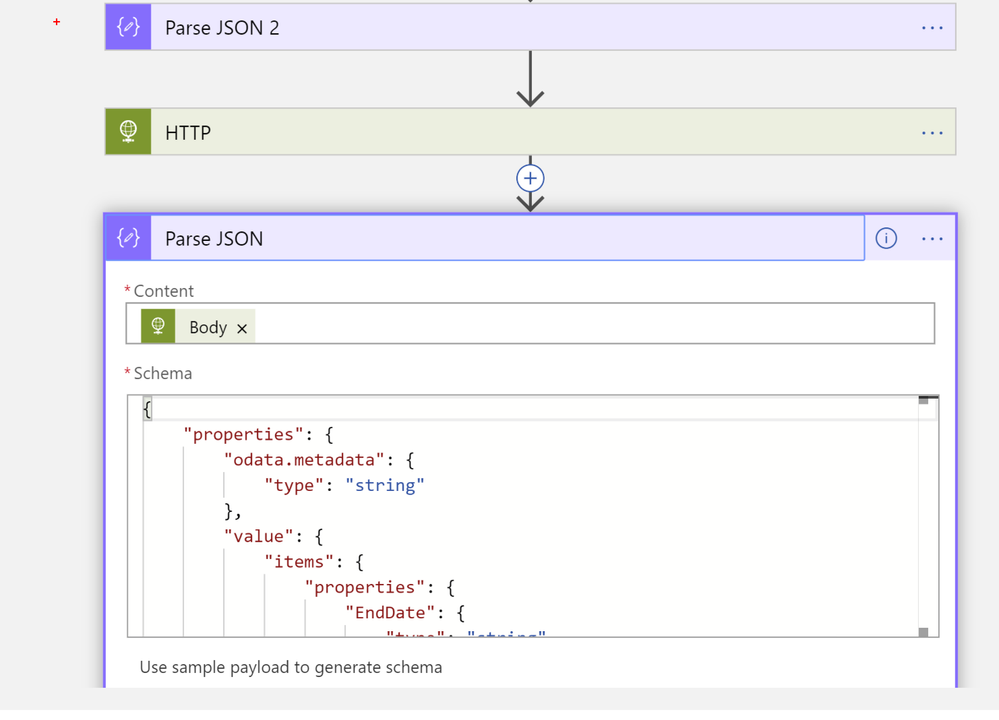The image size is (999, 720).
Task: Use sample payload to generate schema
Action: [x=291, y=667]
